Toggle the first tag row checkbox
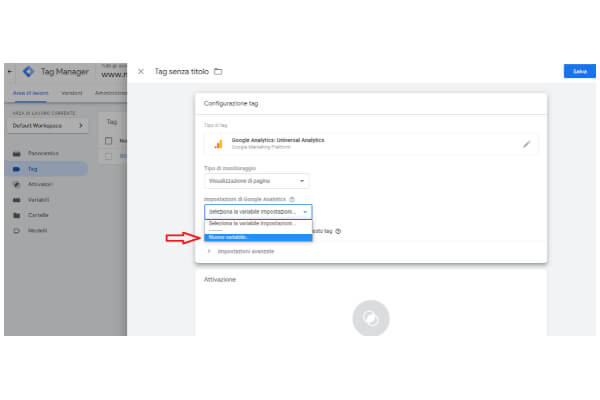Screen dimensions: 600x400 pos(109,156)
